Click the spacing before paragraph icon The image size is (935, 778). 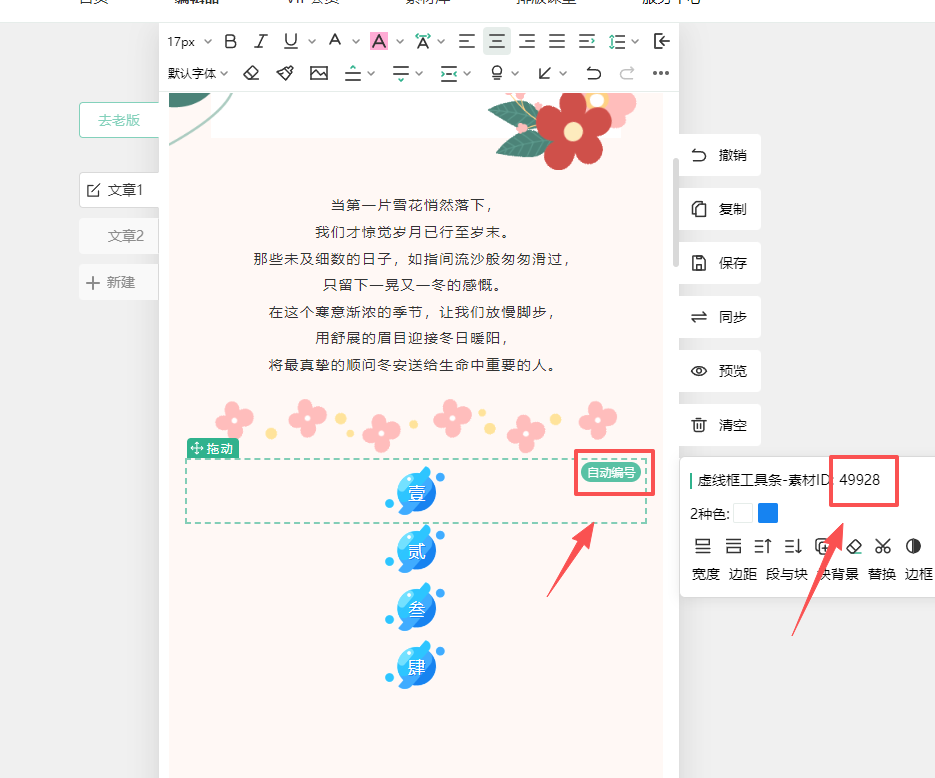353,73
